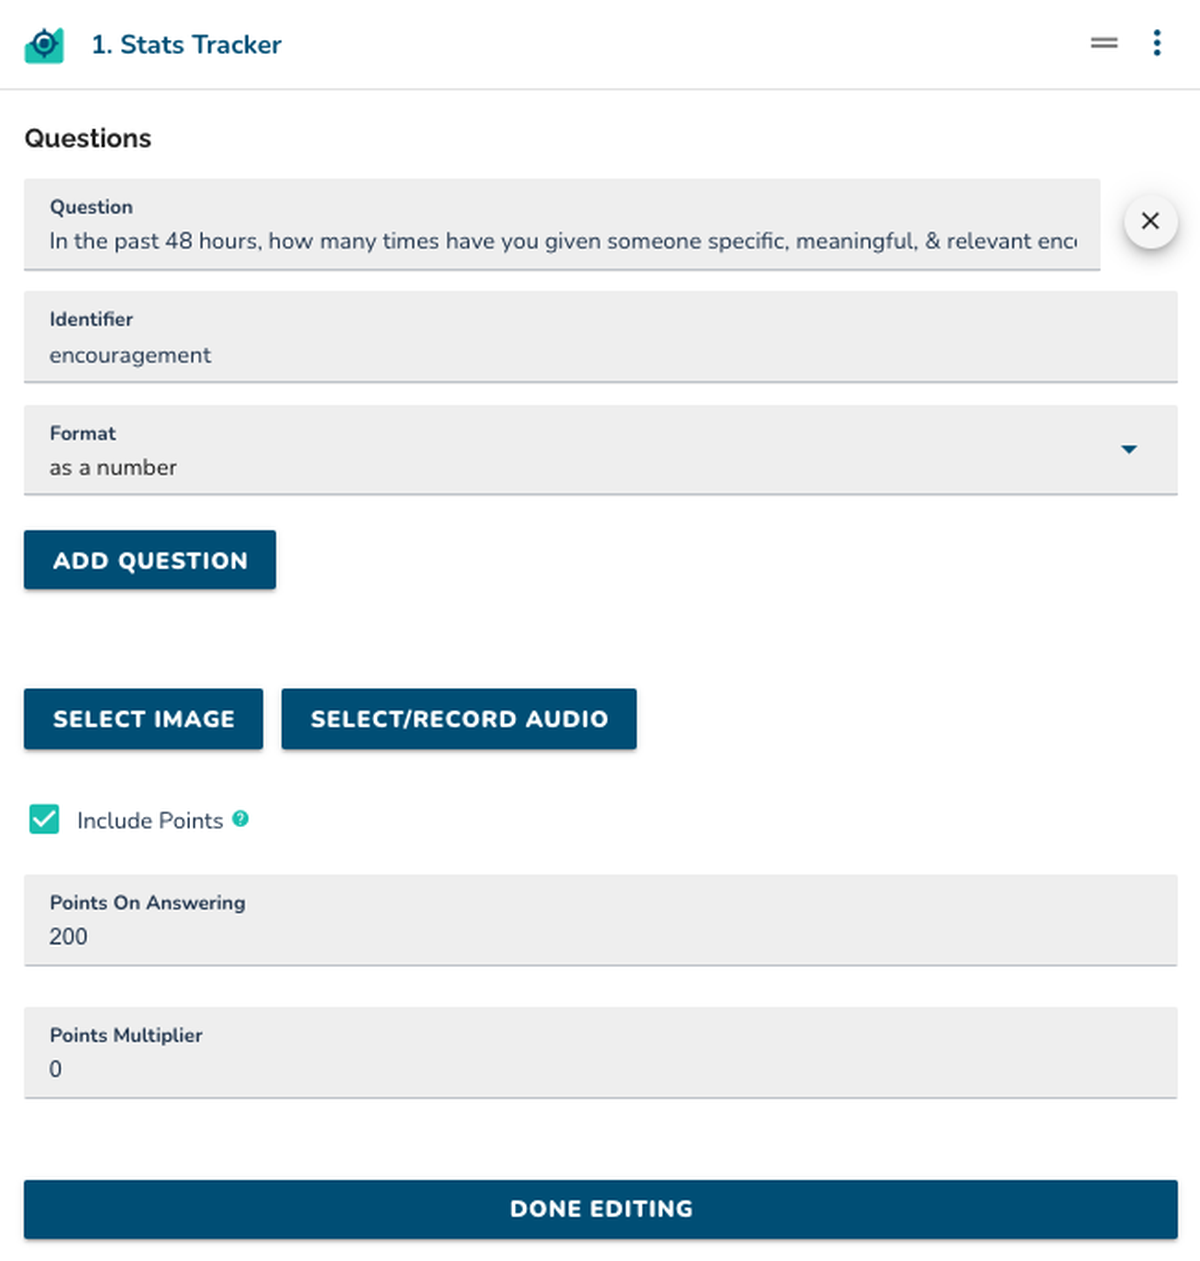Image resolution: width=1200 pixels, height=1261 pixels.
Task: Expand the Format dropdown arrow
Action: [x=1129, y=449]
